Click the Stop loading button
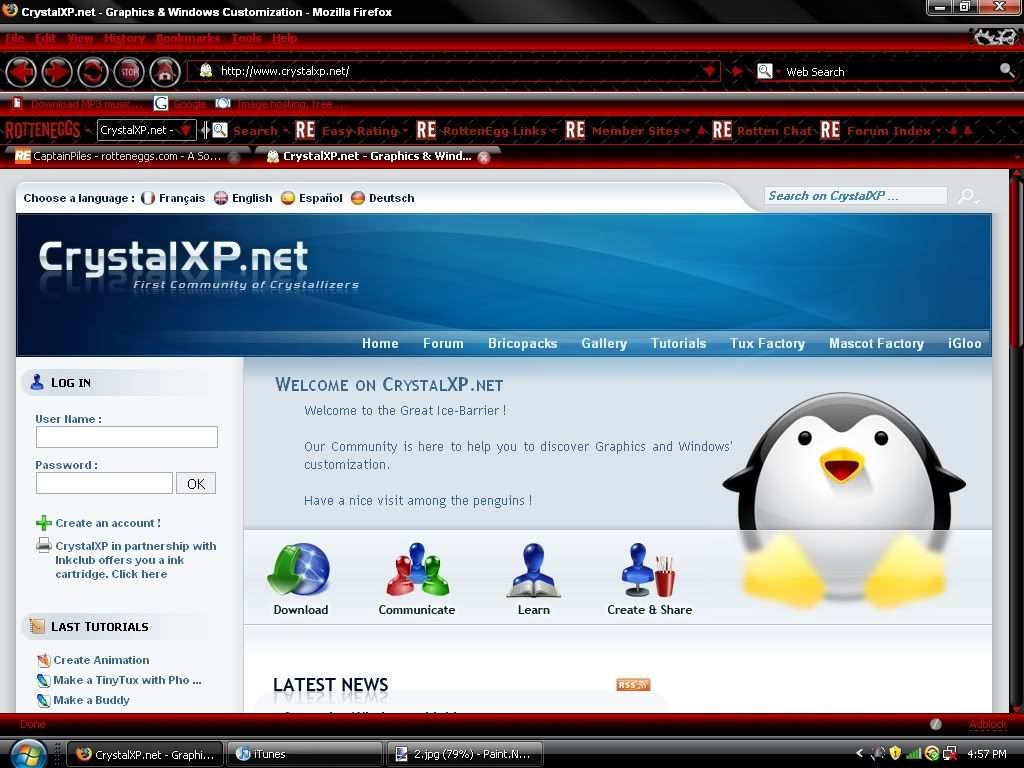The width and height of the screenshot is (1024, 768). tap(128, 72)
